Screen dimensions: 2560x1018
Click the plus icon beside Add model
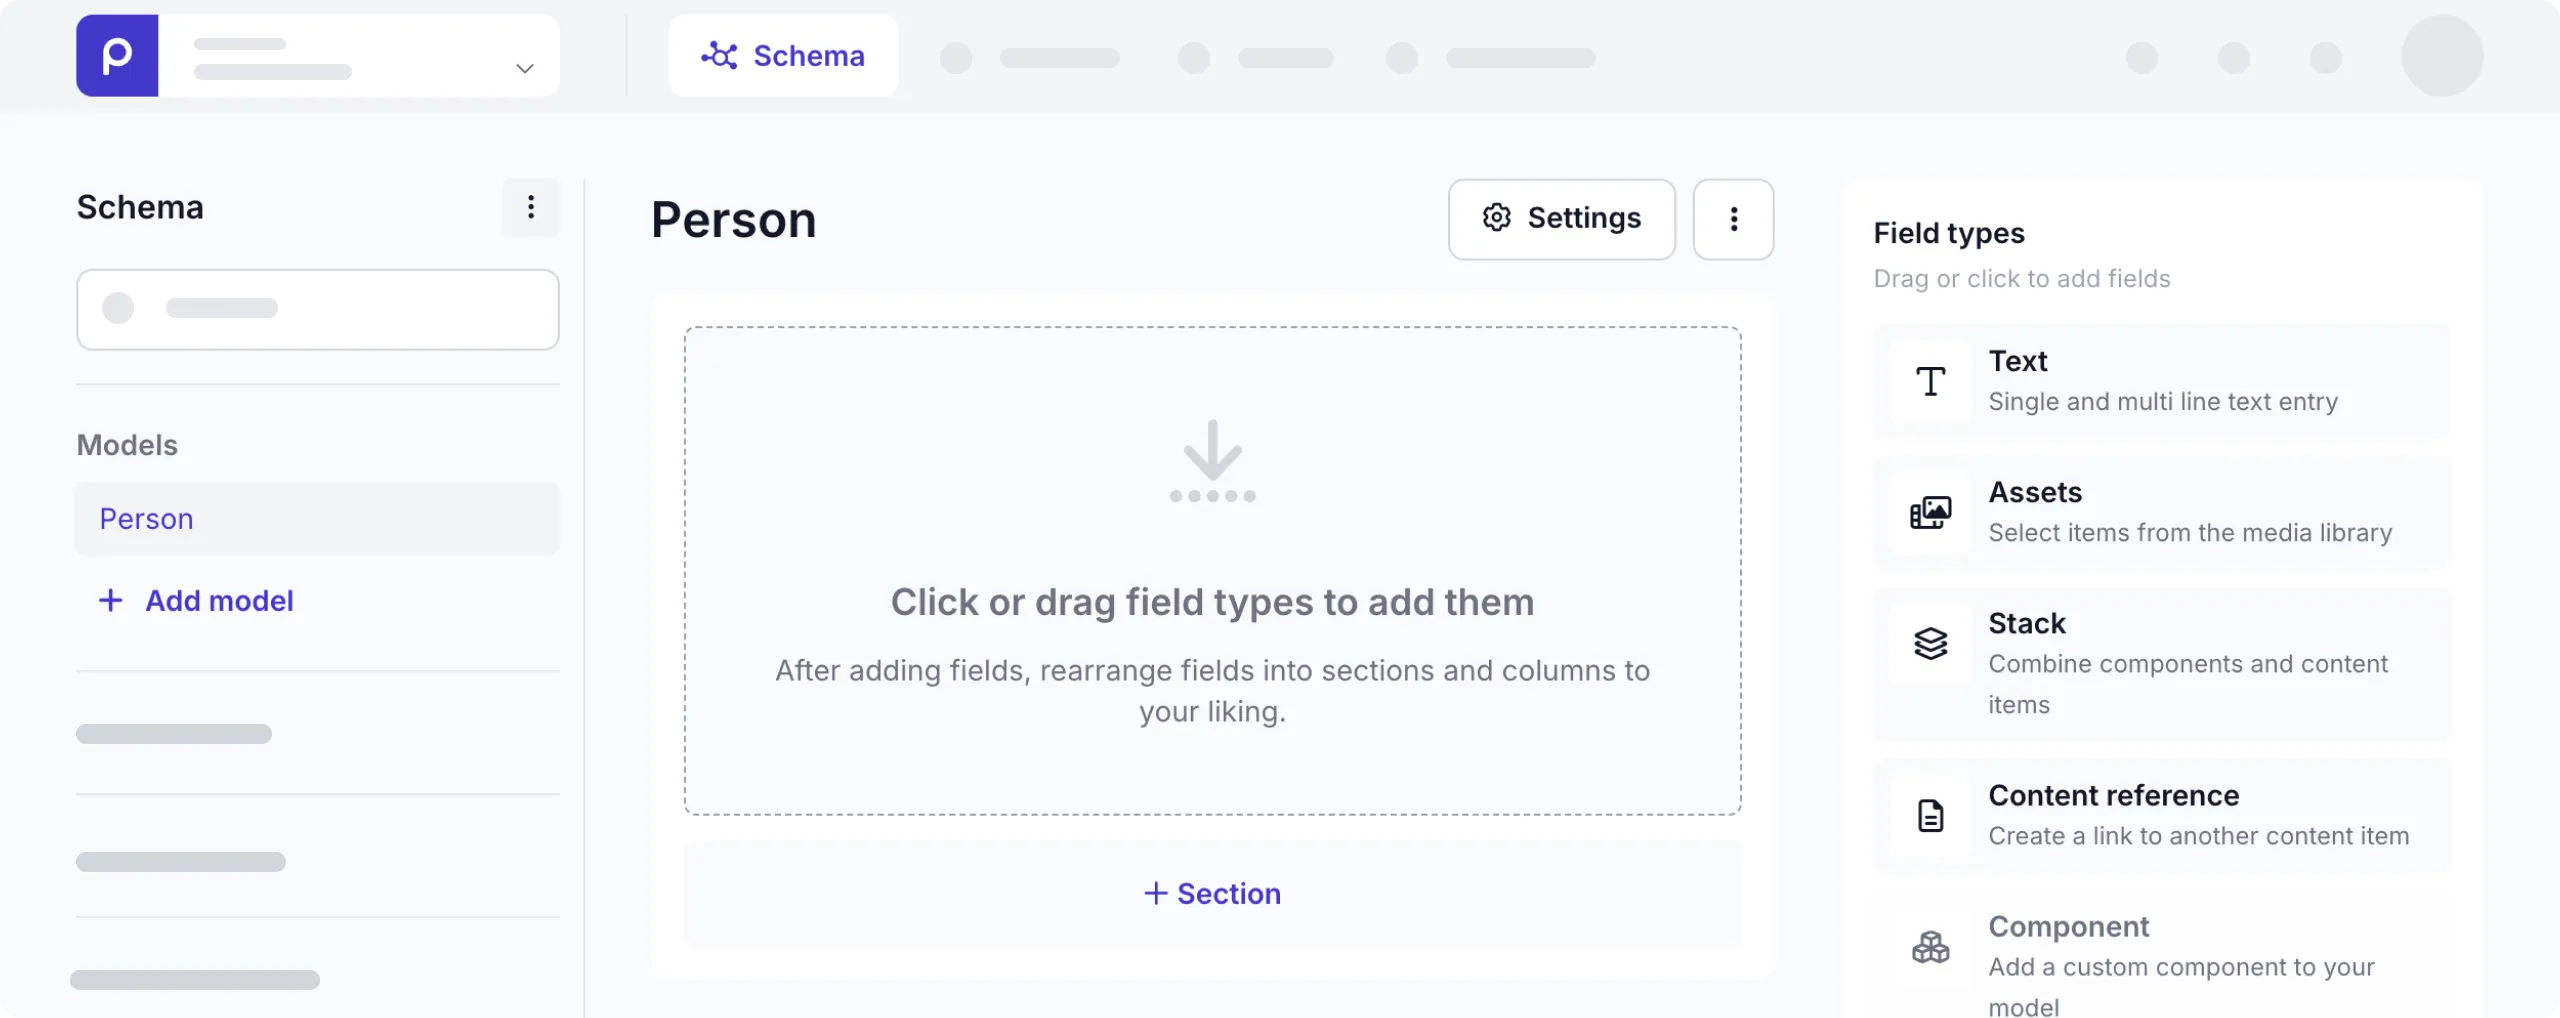pos(110,600)
